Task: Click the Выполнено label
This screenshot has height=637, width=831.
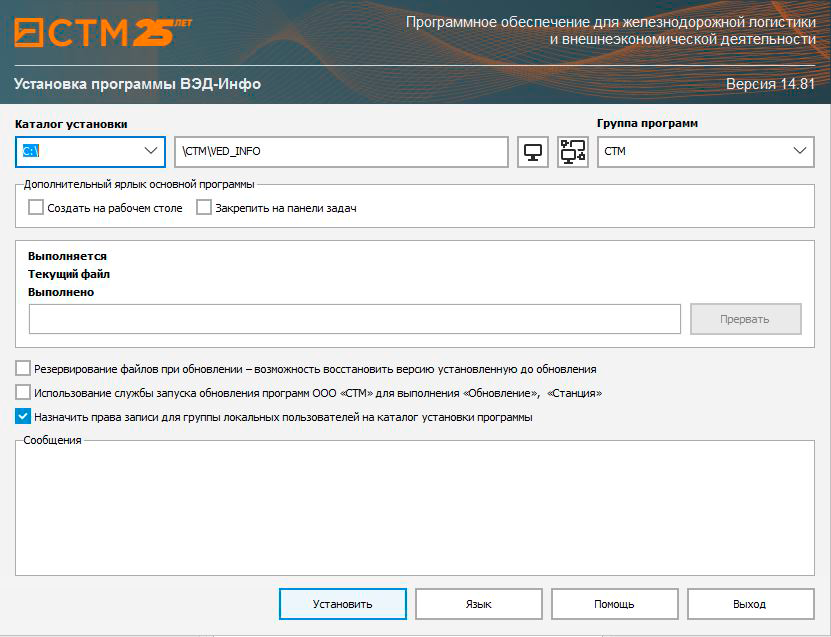Action: [x=61, y=292]
